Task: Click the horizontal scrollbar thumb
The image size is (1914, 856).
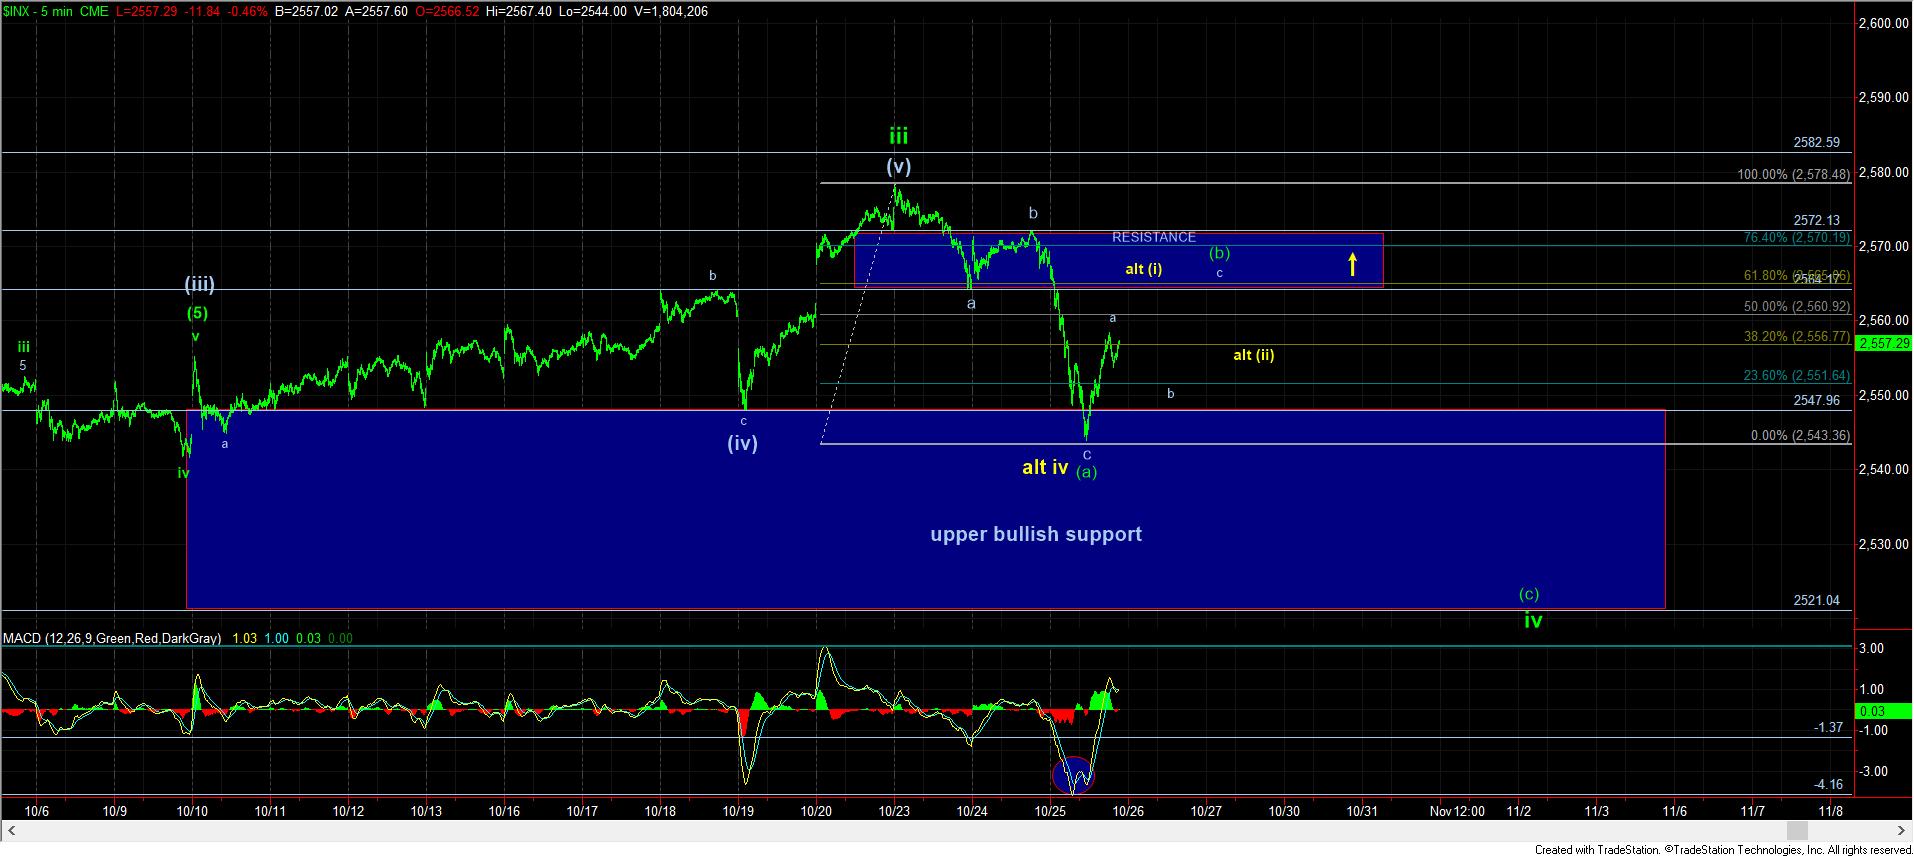Action: (1797, 831)
